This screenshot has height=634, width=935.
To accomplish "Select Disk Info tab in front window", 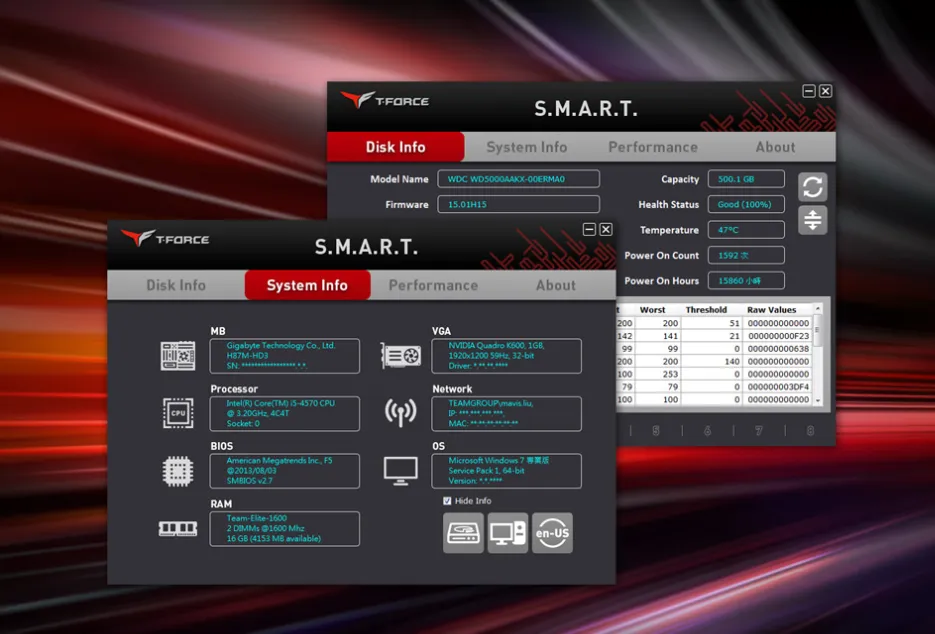I will [176, 285].
